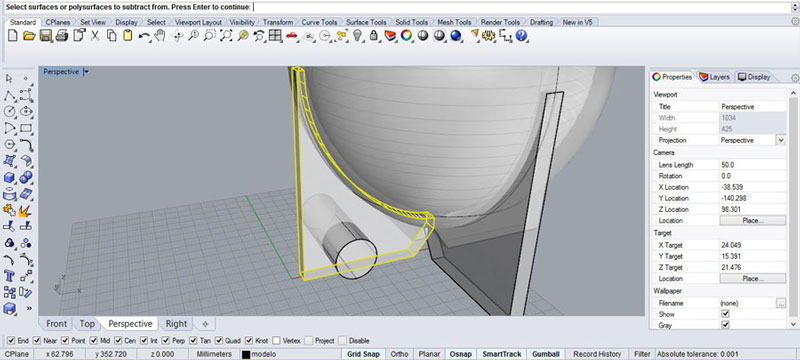Select the Text tool in sidebar
This screenshot has height=360, width=800.
[x=9, y=276]
